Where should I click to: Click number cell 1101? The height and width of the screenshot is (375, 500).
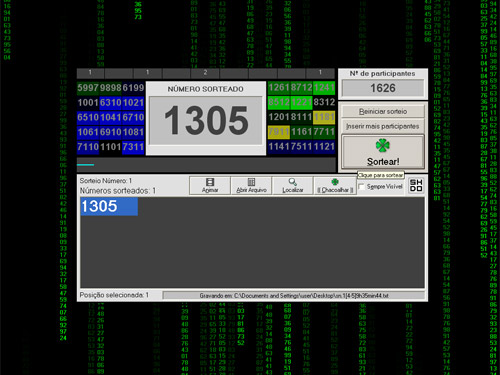[x=111, y=147]
